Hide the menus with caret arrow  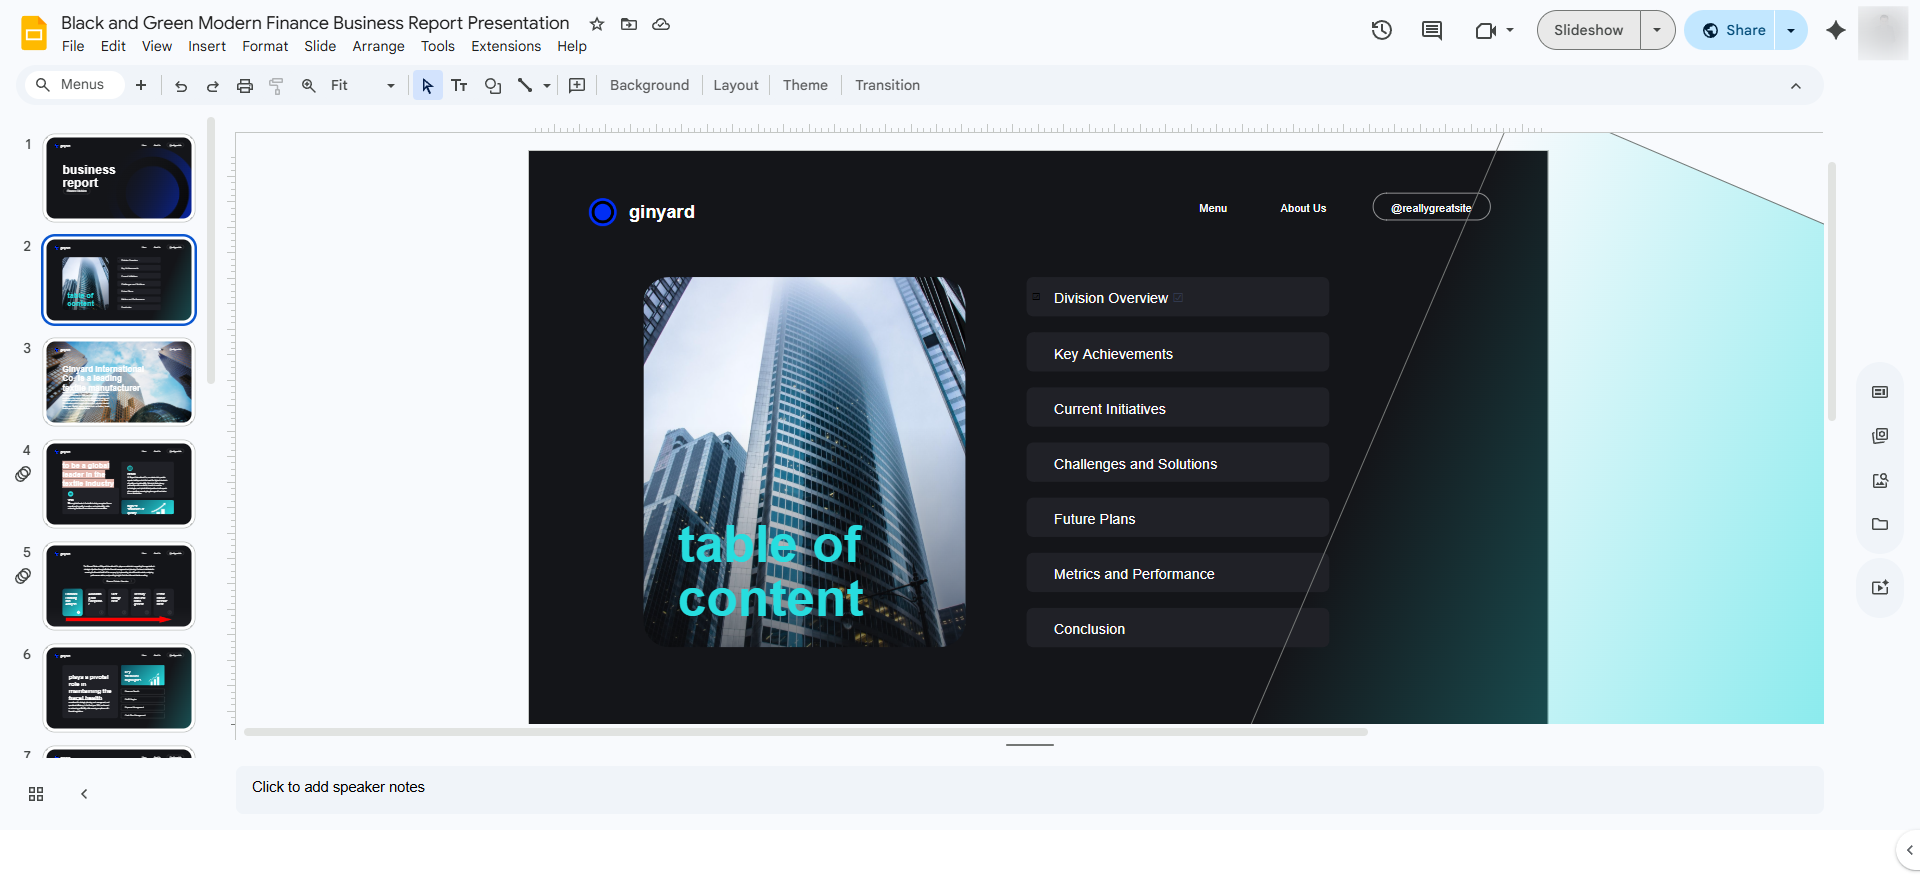1796,86
